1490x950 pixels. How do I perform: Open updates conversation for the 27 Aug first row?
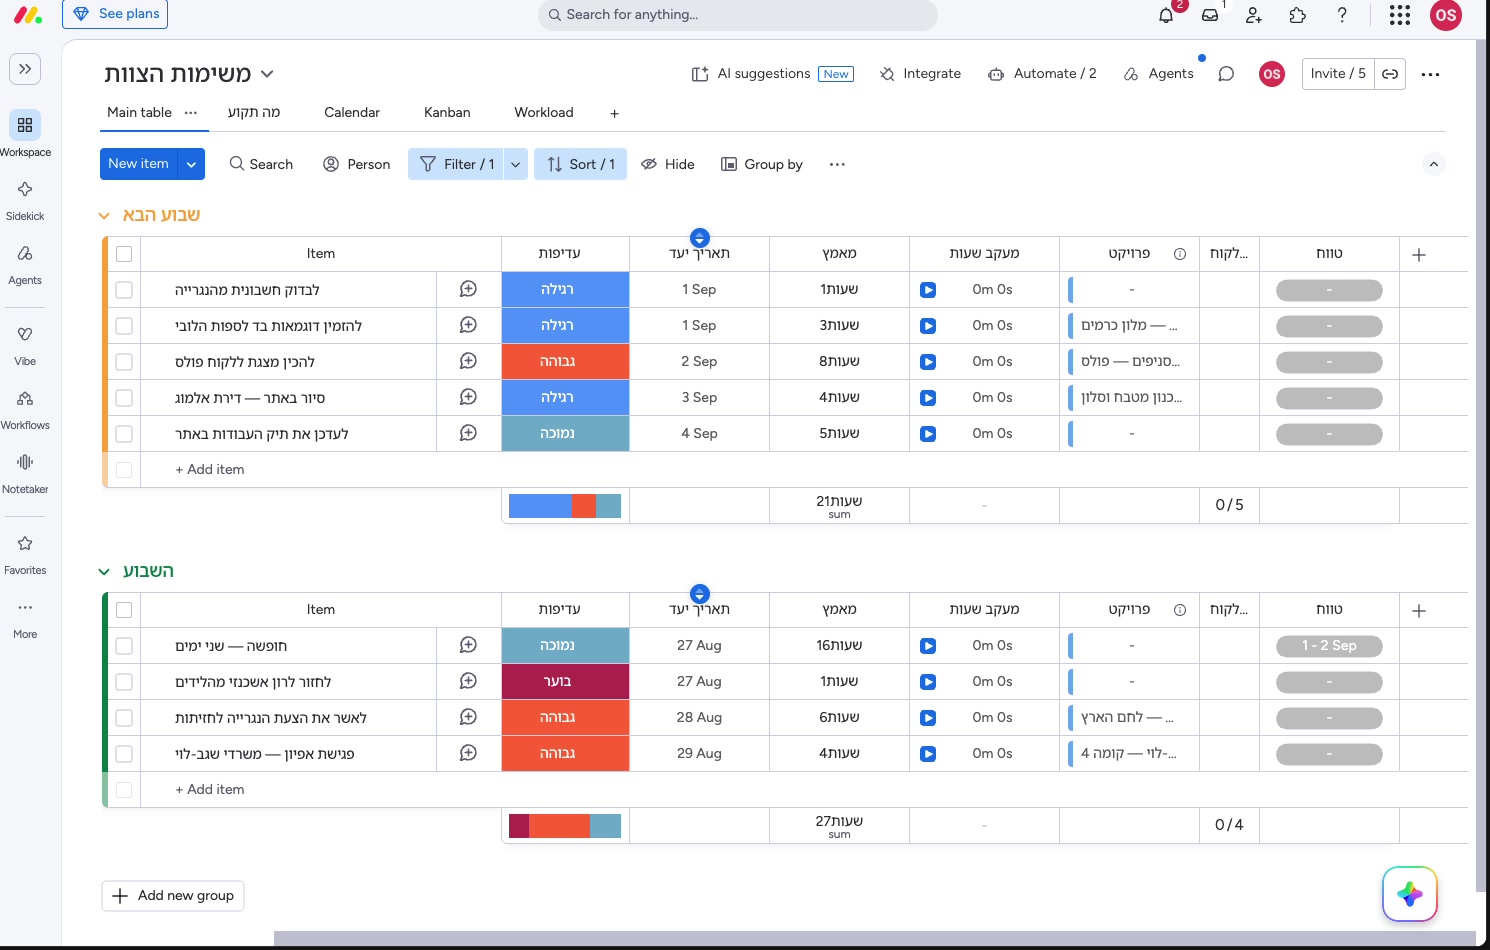pos(468,646)
